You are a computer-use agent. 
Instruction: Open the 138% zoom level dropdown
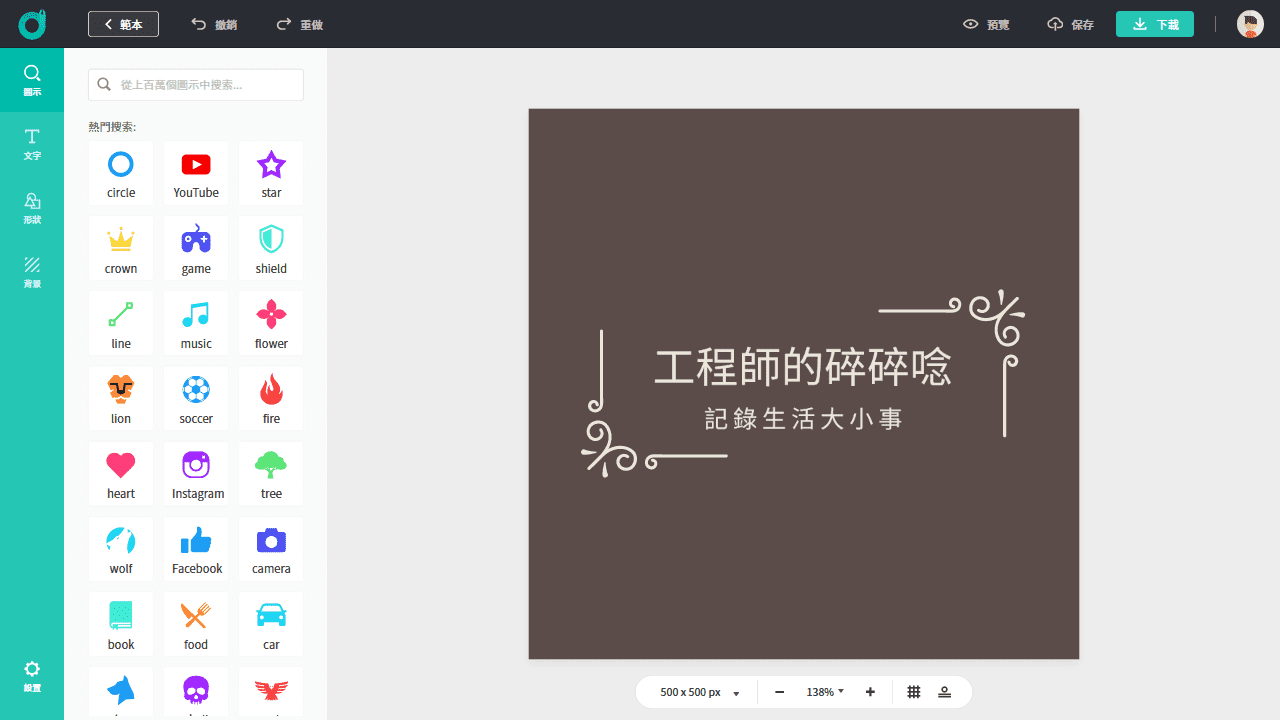[x=824, y=691]
